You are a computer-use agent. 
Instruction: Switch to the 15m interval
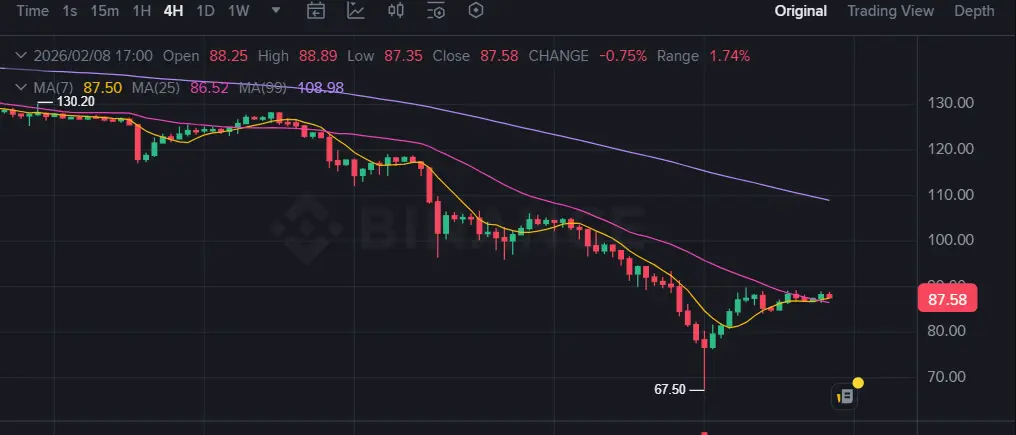(104, 11)
